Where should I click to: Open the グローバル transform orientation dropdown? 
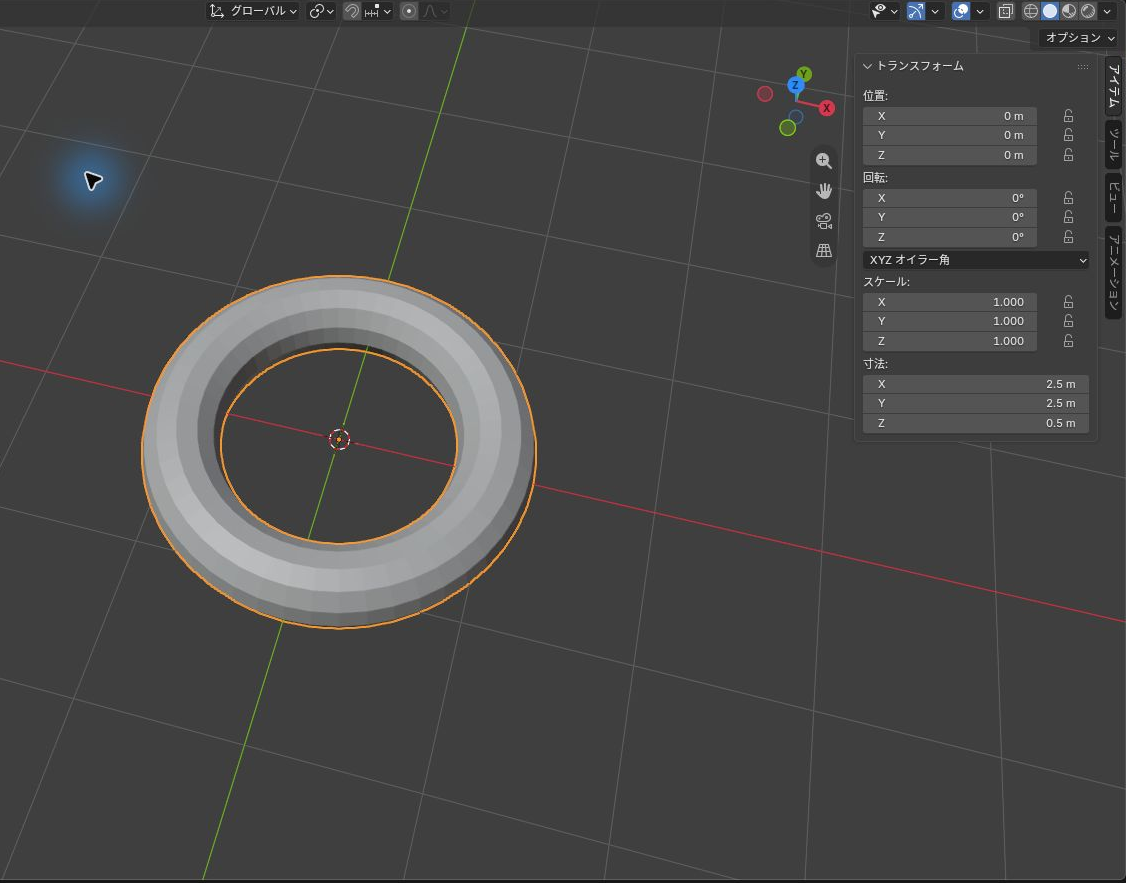(x=253, y=11)
